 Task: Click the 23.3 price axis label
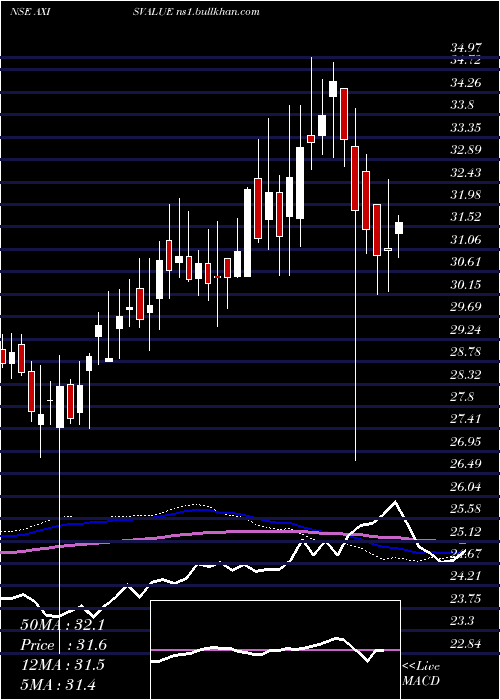(x=462, y=621)
